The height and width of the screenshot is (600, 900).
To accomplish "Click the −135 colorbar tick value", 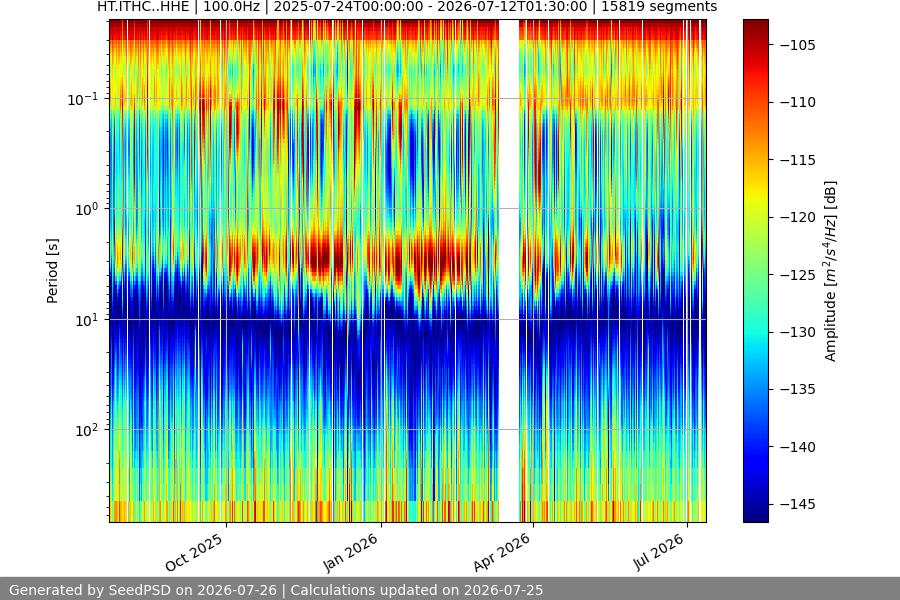I will (x=798, y=389).
